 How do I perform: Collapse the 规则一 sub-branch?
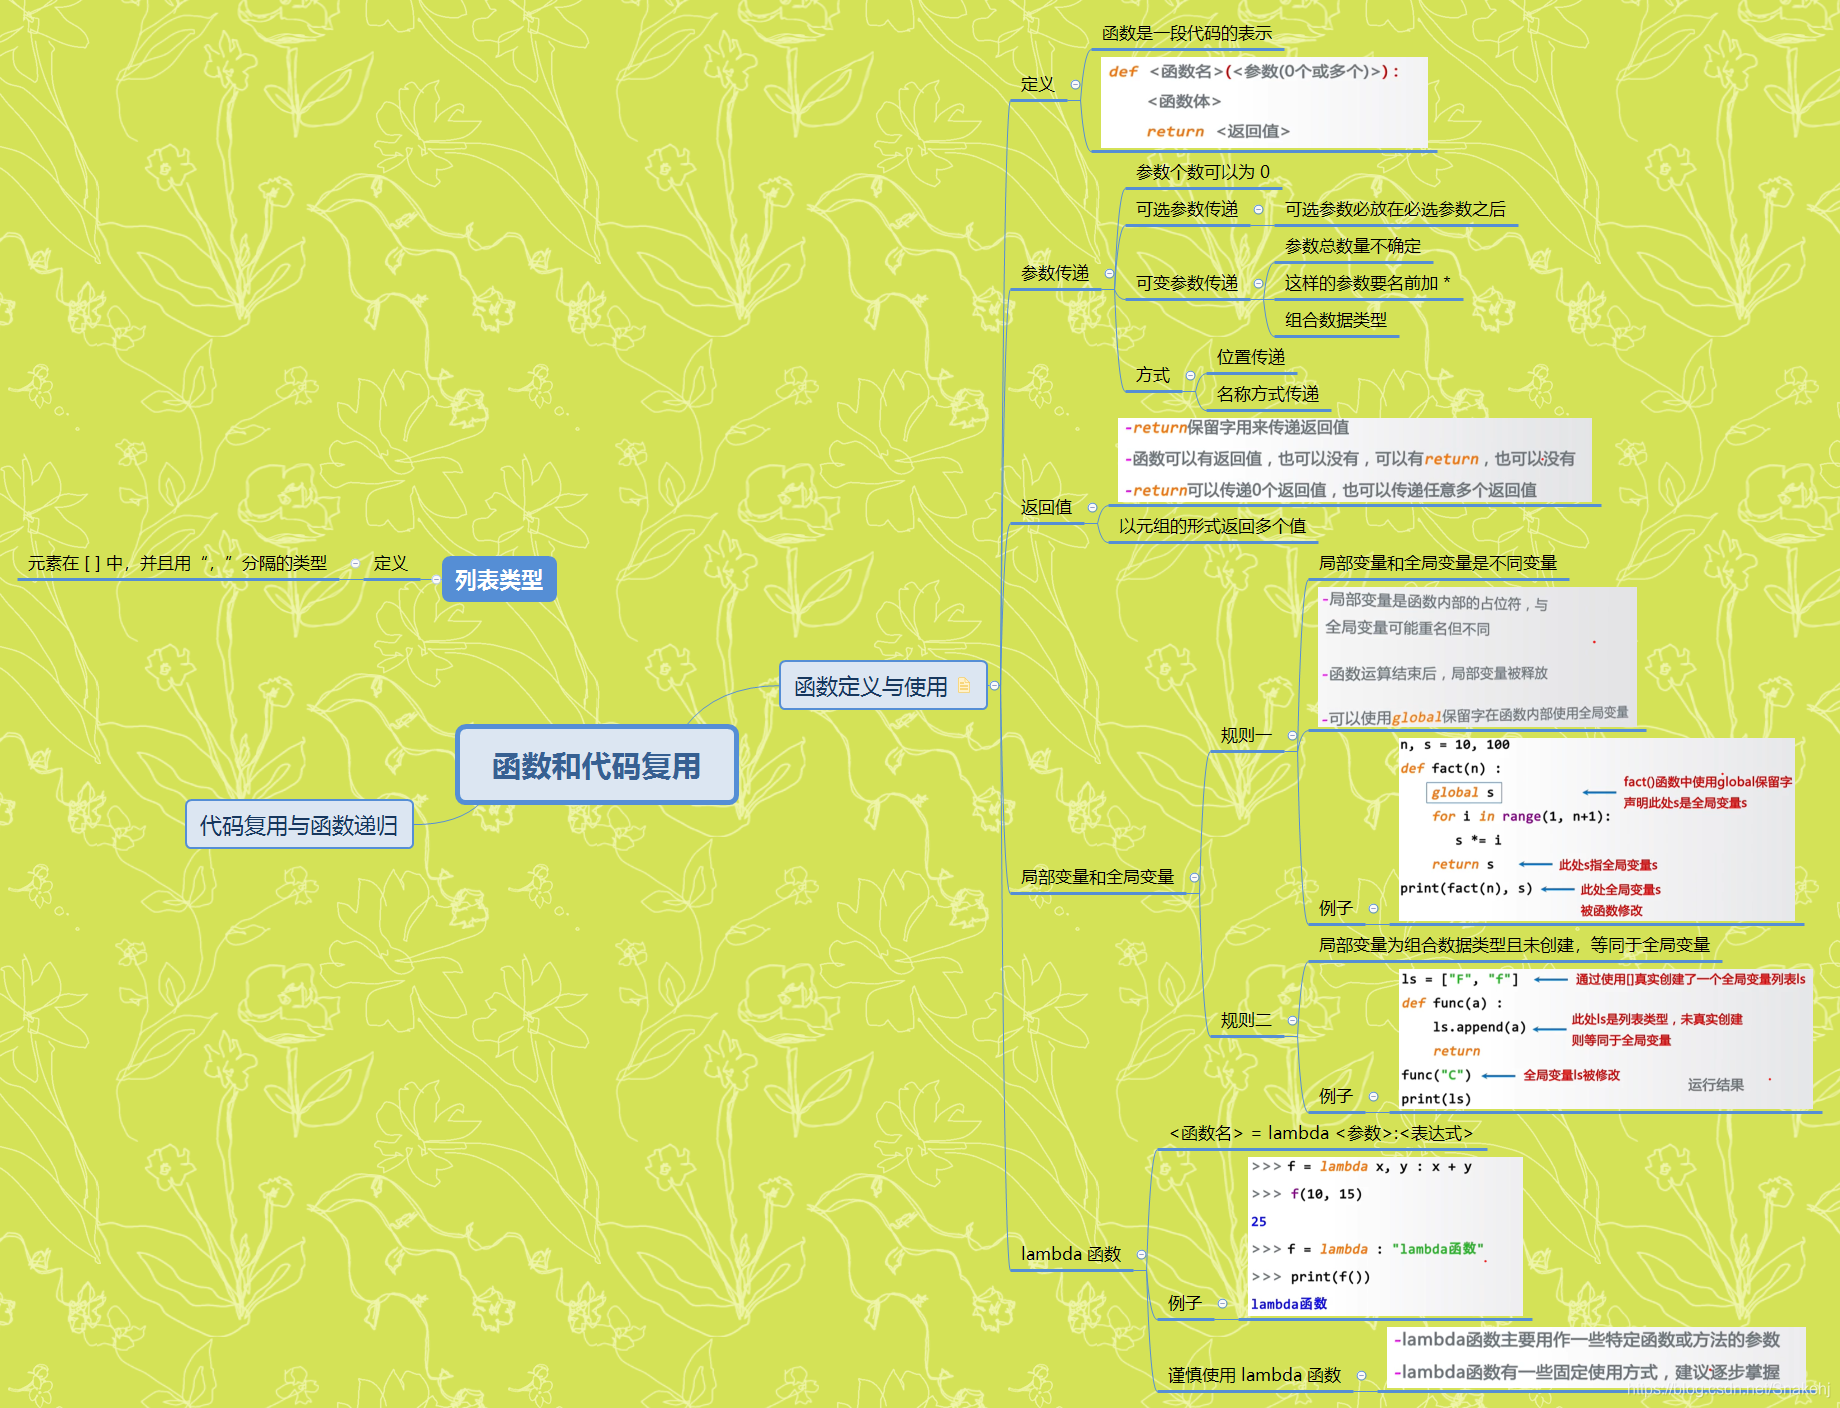[1292, 736]
